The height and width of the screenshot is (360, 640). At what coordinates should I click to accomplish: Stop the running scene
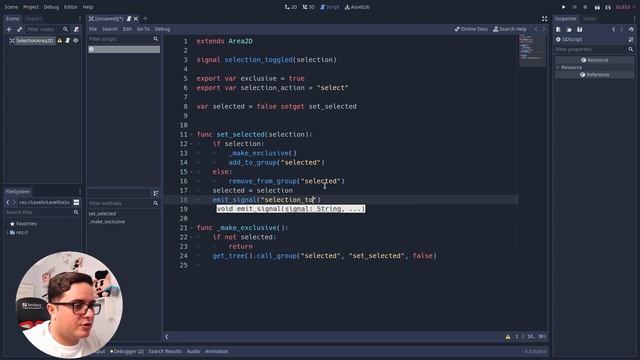(585, 7)
